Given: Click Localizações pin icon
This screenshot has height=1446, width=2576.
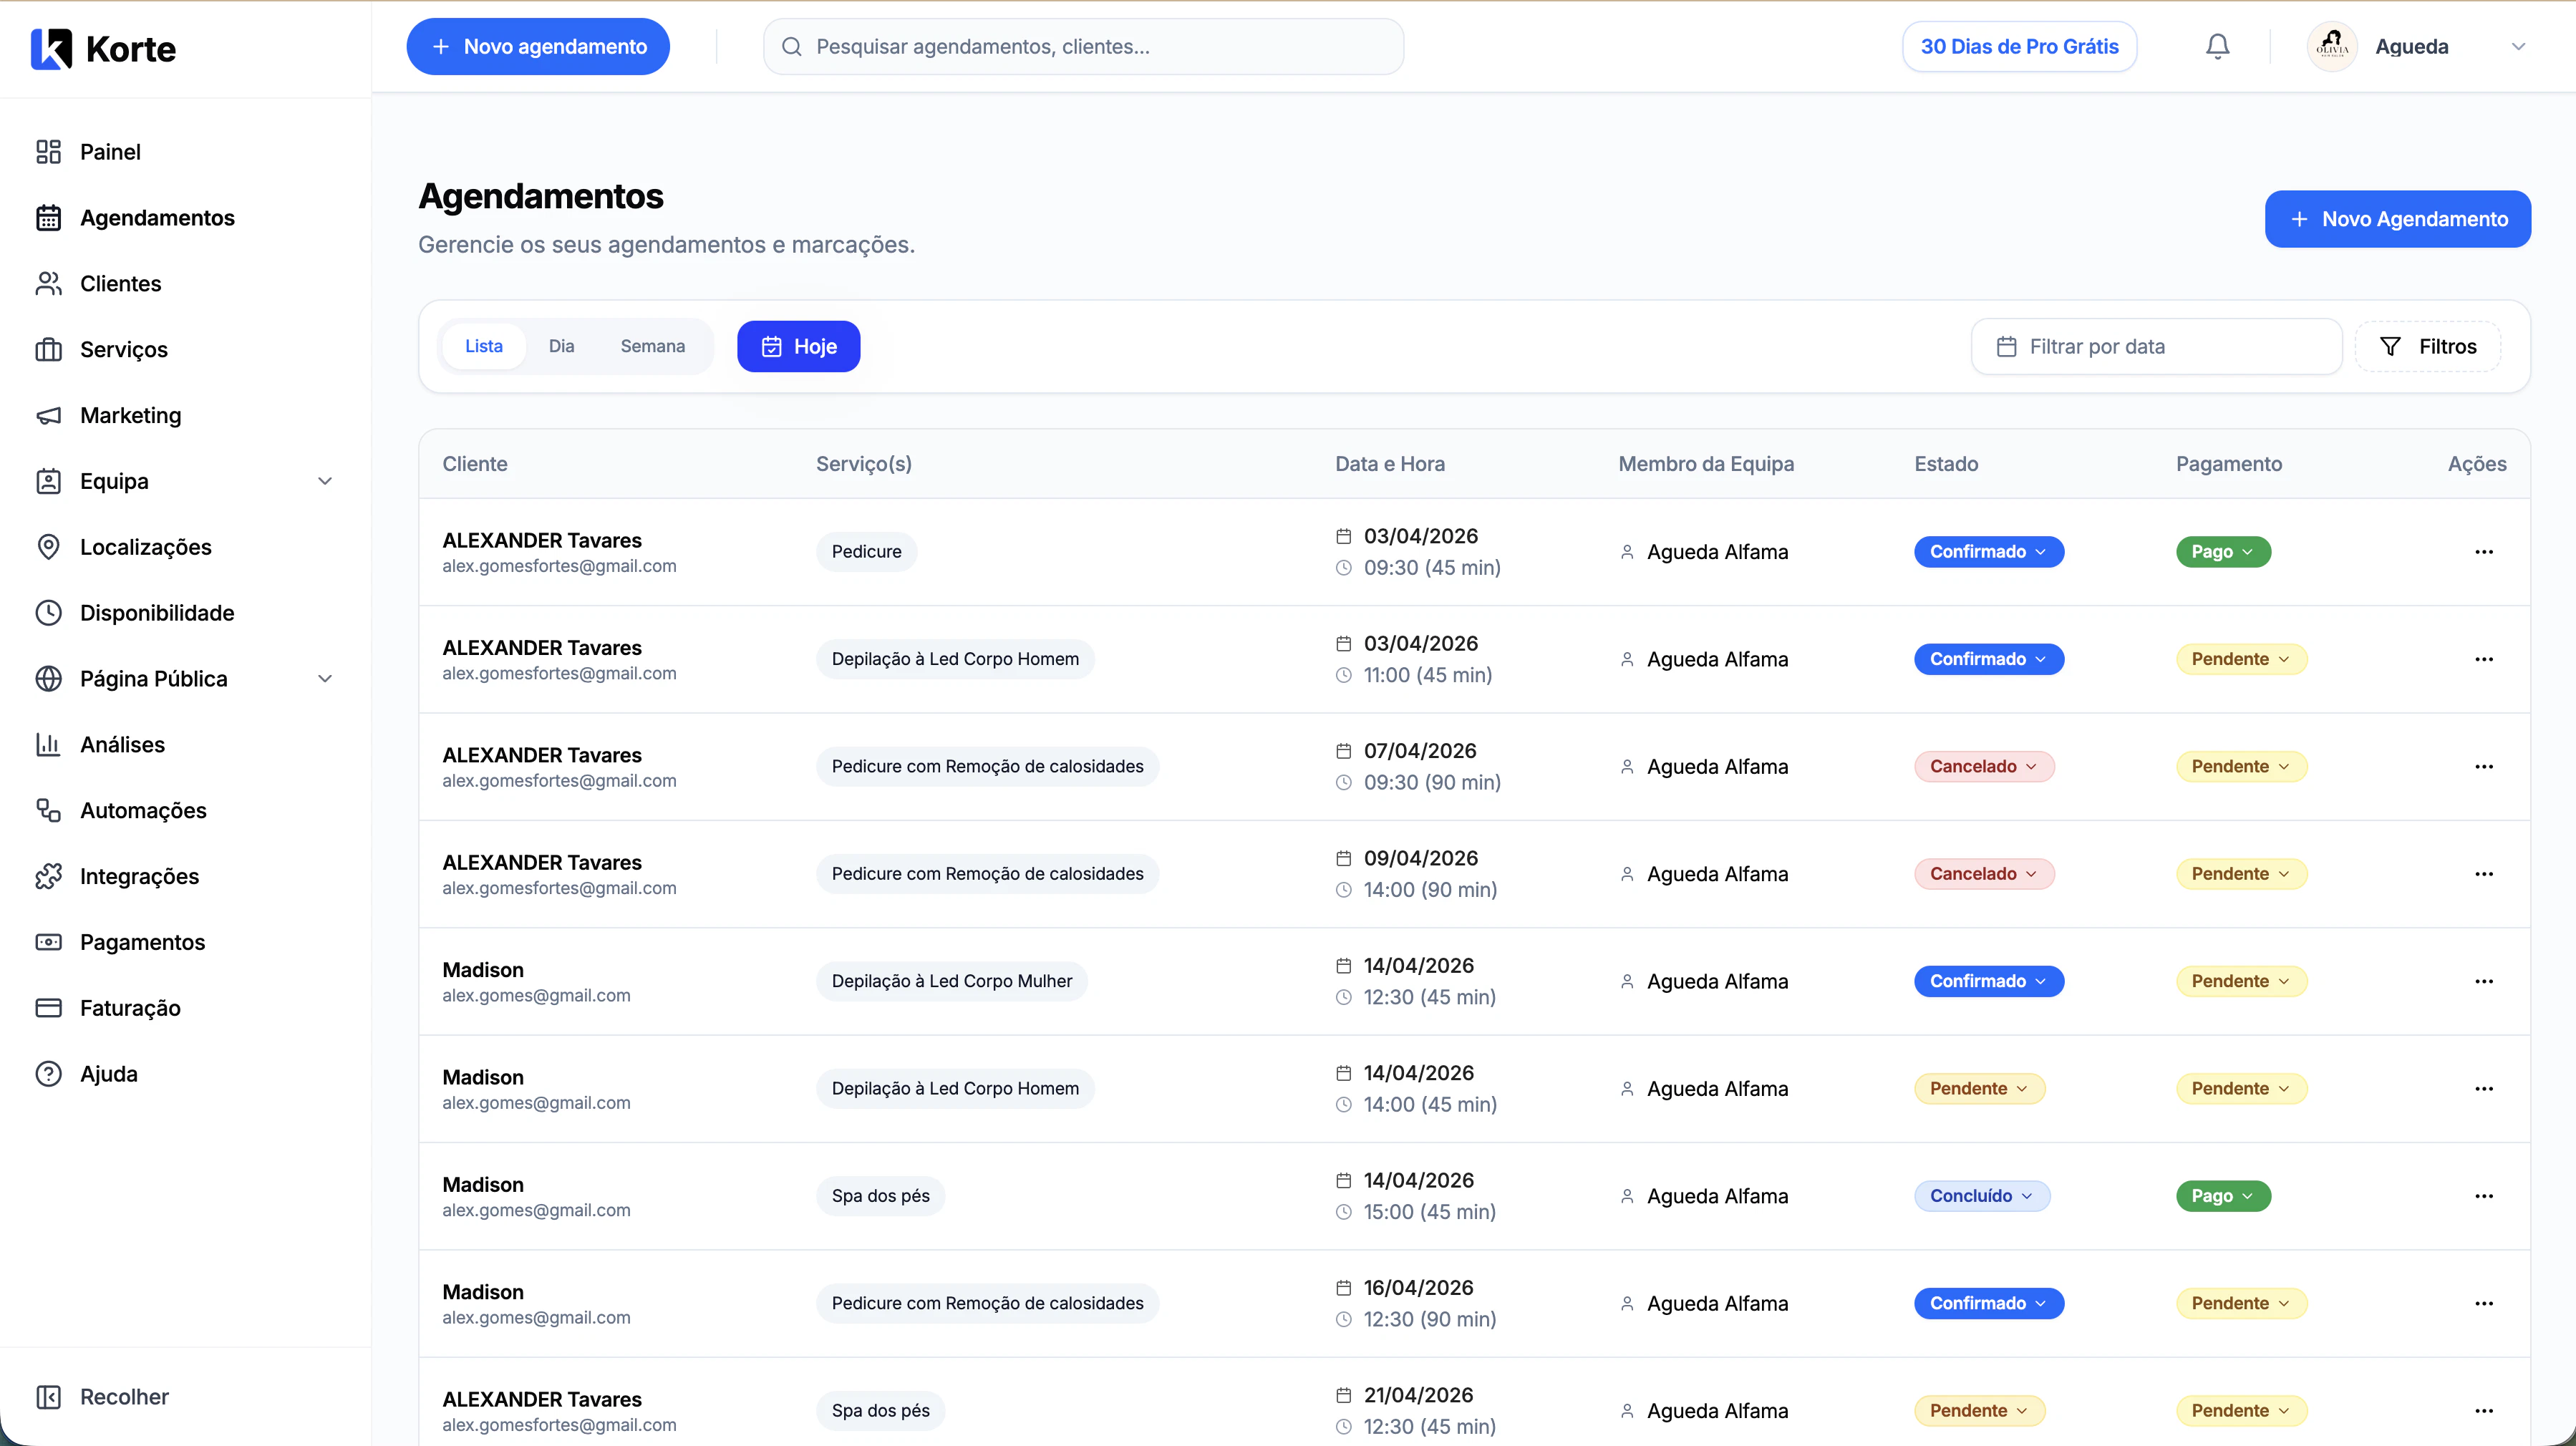Looking at the screenshot, I should [48, 547].
